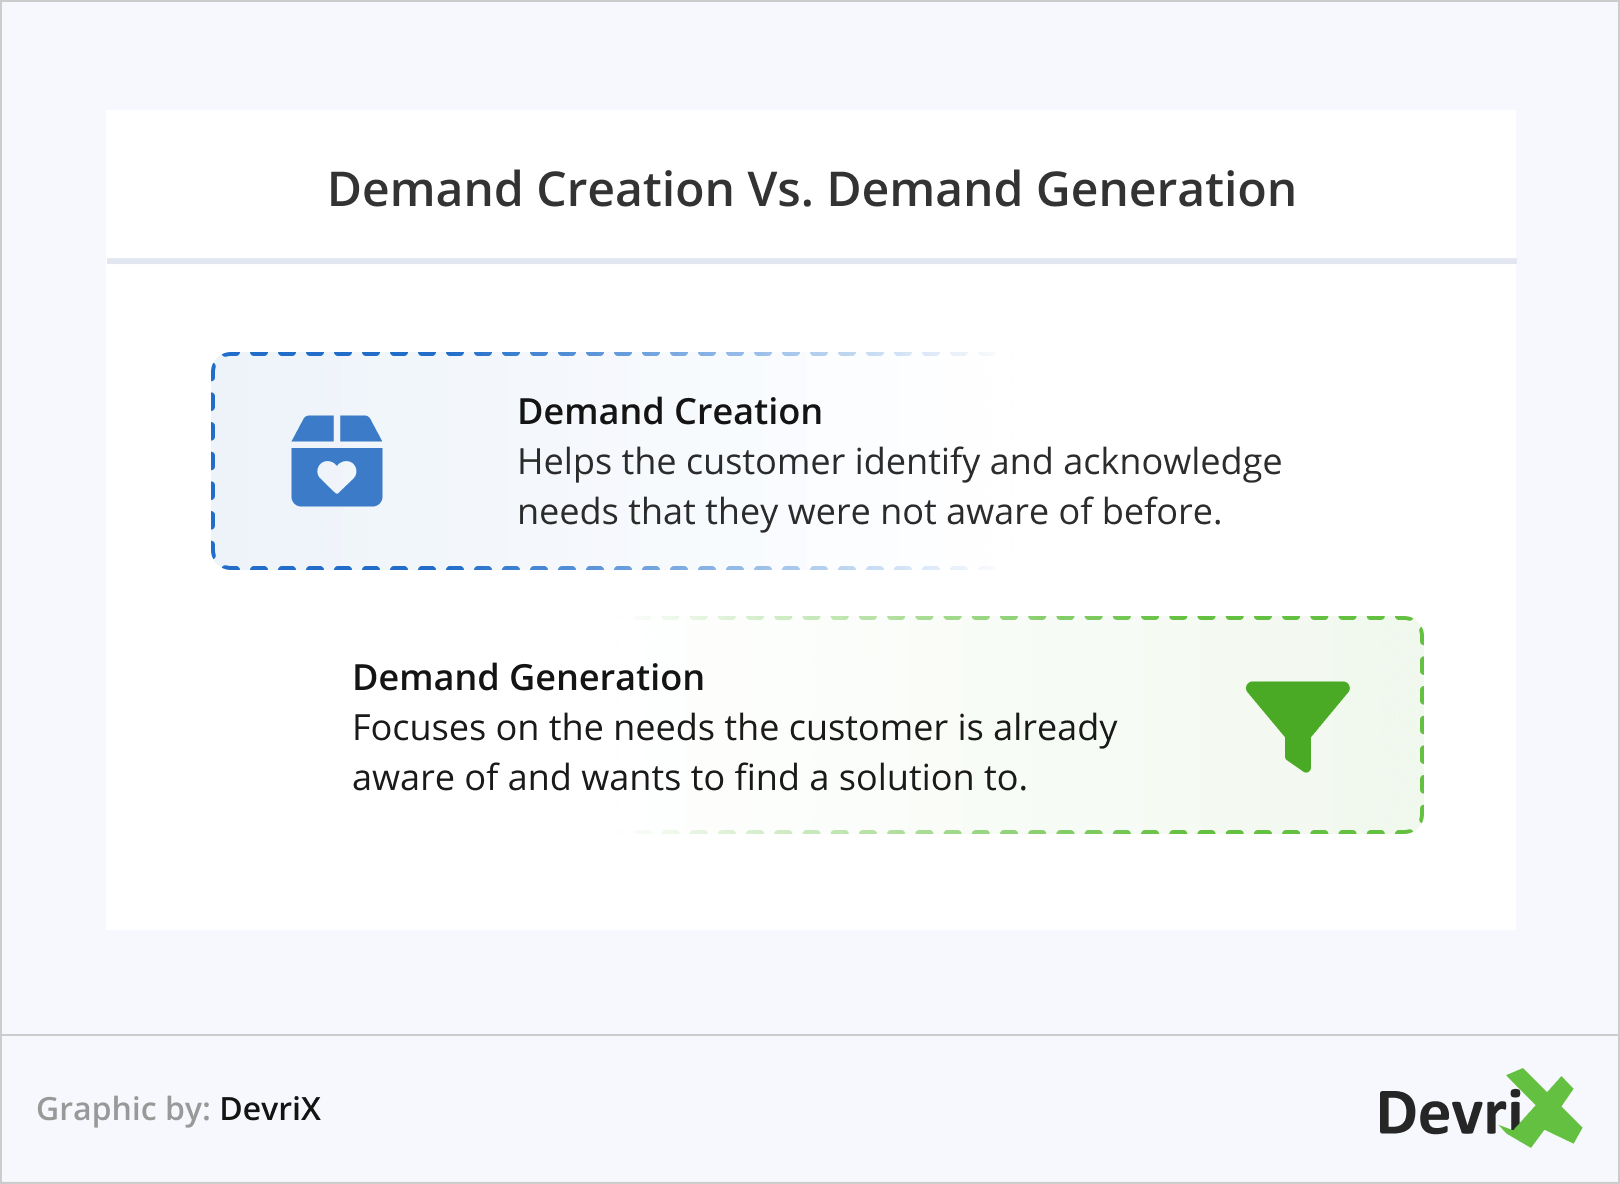
Task: Select the bold "Demand Creation" card heading
Action: (670, 412)
